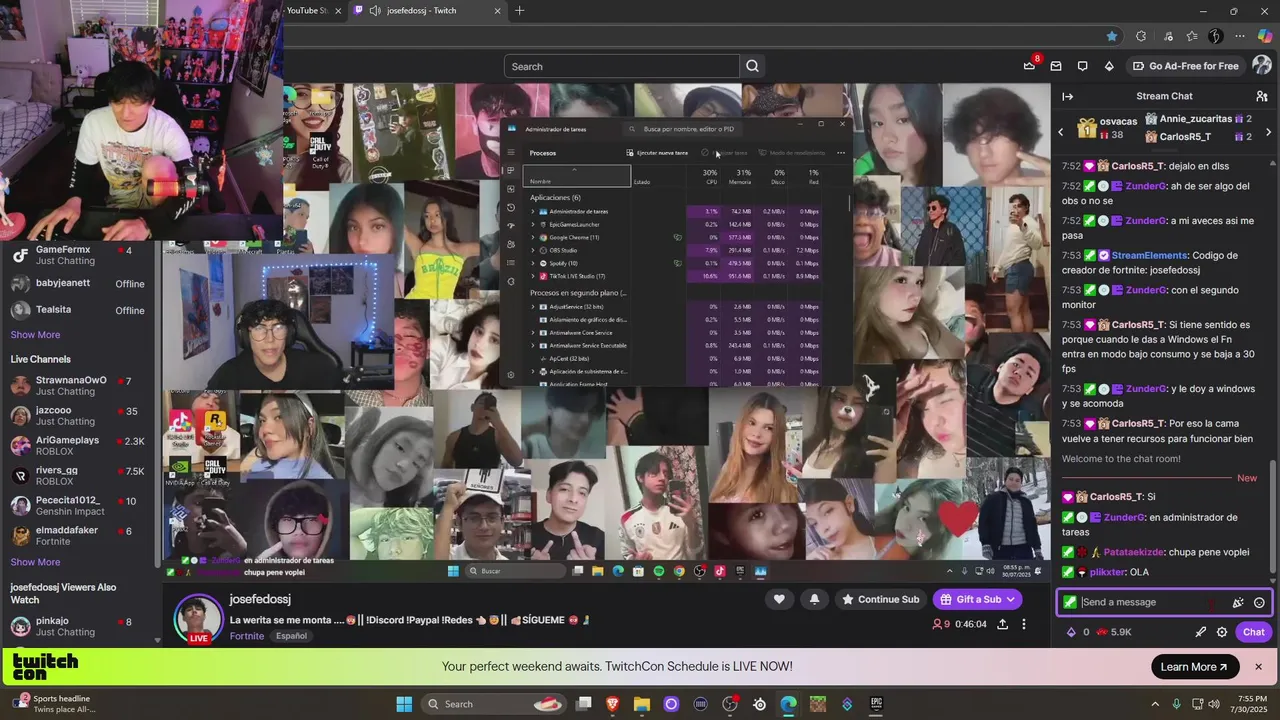
Task: Open the Minecraft icon in the taskbar
Action: click(818, 704)
